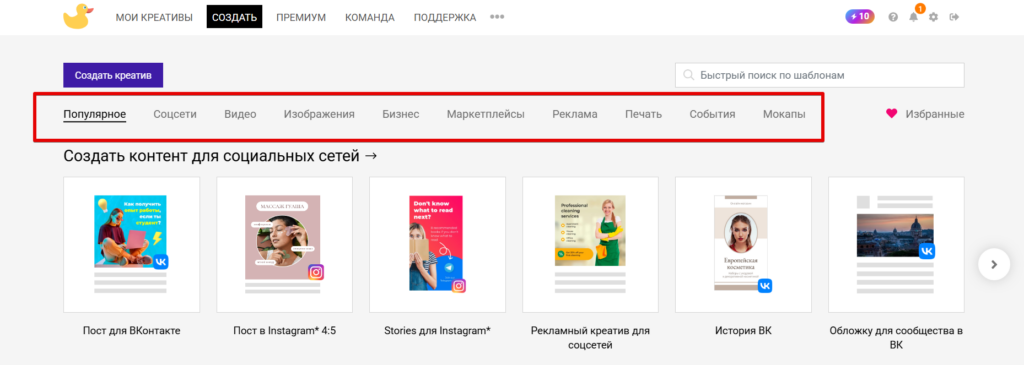The height and width of the screenshot is (365, 1024).
Task: Switch to the Маркетплейсы tab
Action: point(486,114)
